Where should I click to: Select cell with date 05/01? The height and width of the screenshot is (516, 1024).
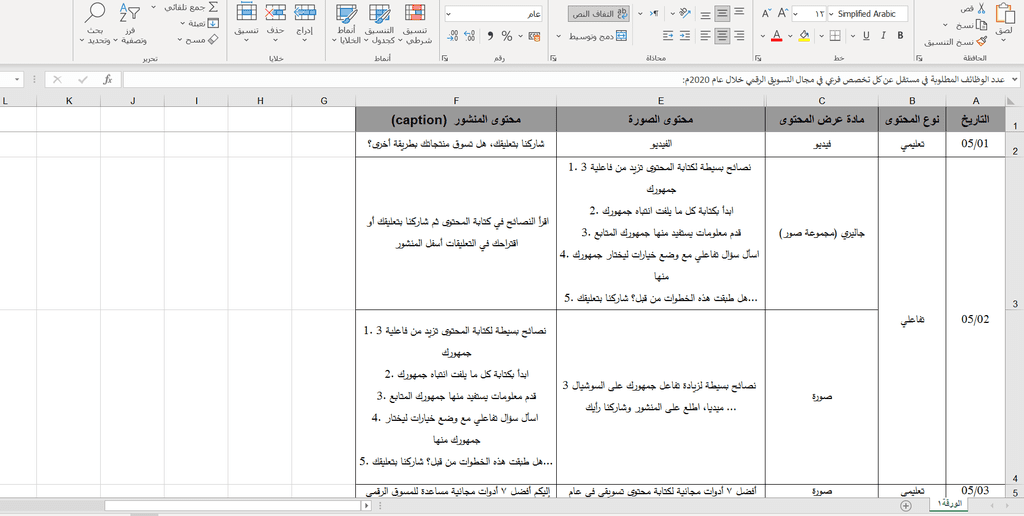click(976, 144)
